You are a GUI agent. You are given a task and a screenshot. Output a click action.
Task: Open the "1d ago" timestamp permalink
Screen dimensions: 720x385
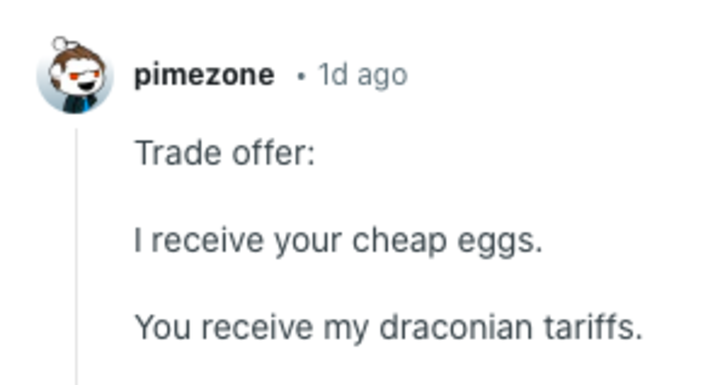(x=363, y=75)
